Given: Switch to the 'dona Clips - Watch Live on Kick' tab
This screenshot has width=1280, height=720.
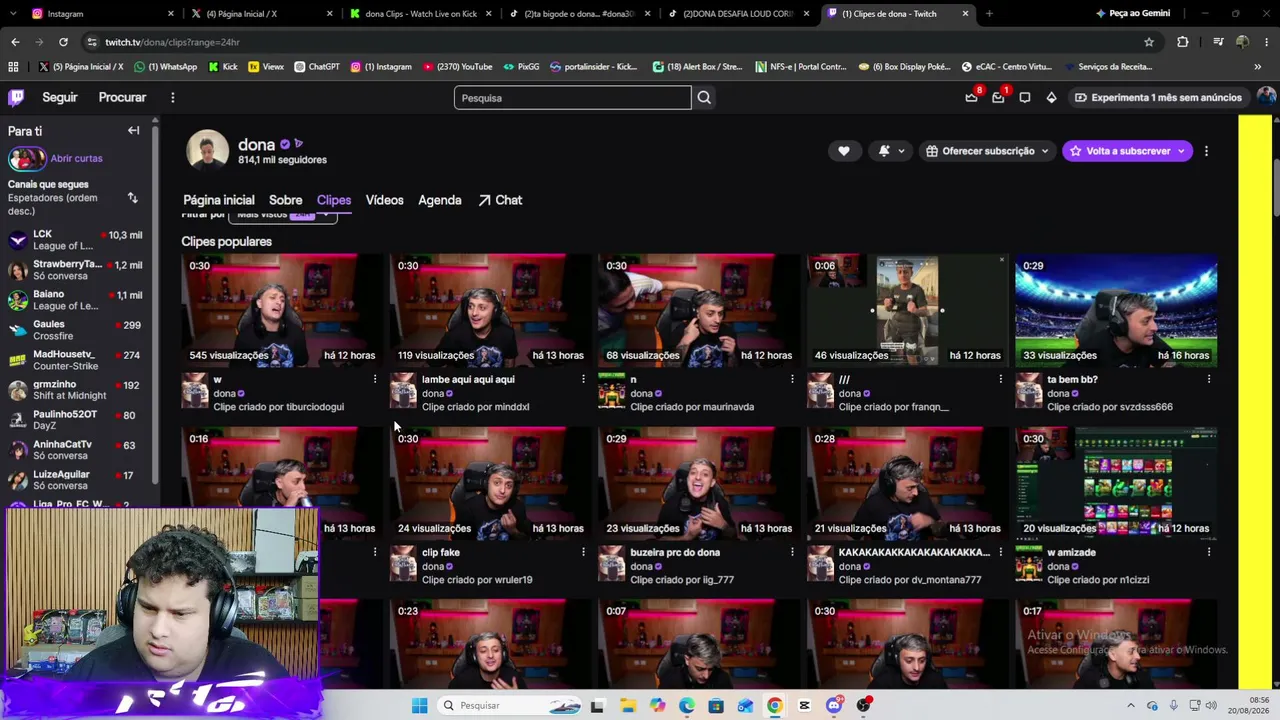Looking at the screenshot, I should pyautogui.click(x=420, y=14).
